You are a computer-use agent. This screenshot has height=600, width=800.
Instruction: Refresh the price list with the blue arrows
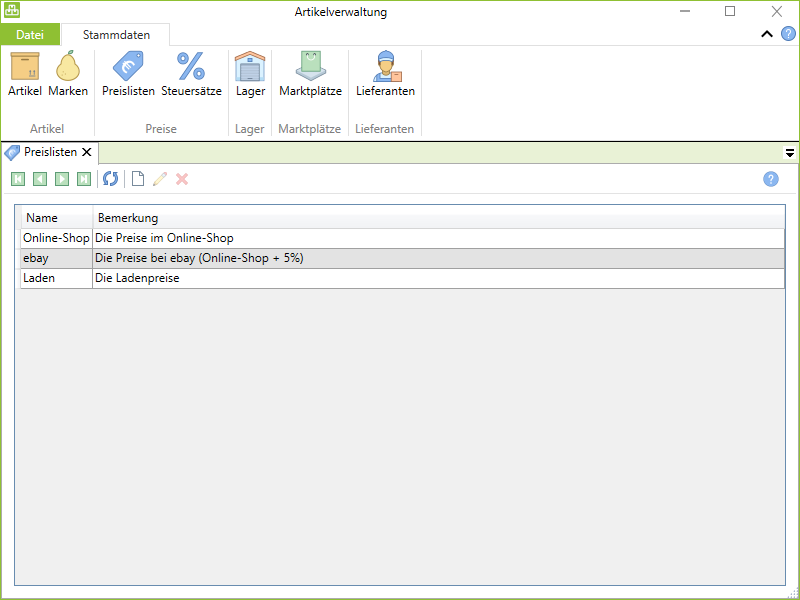[x=110, y=179]
